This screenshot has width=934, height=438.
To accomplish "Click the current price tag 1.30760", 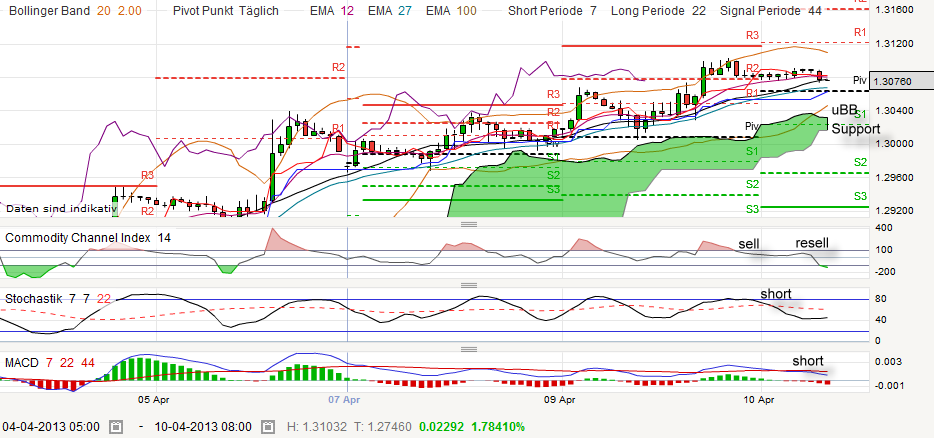I will click(901, 80).
